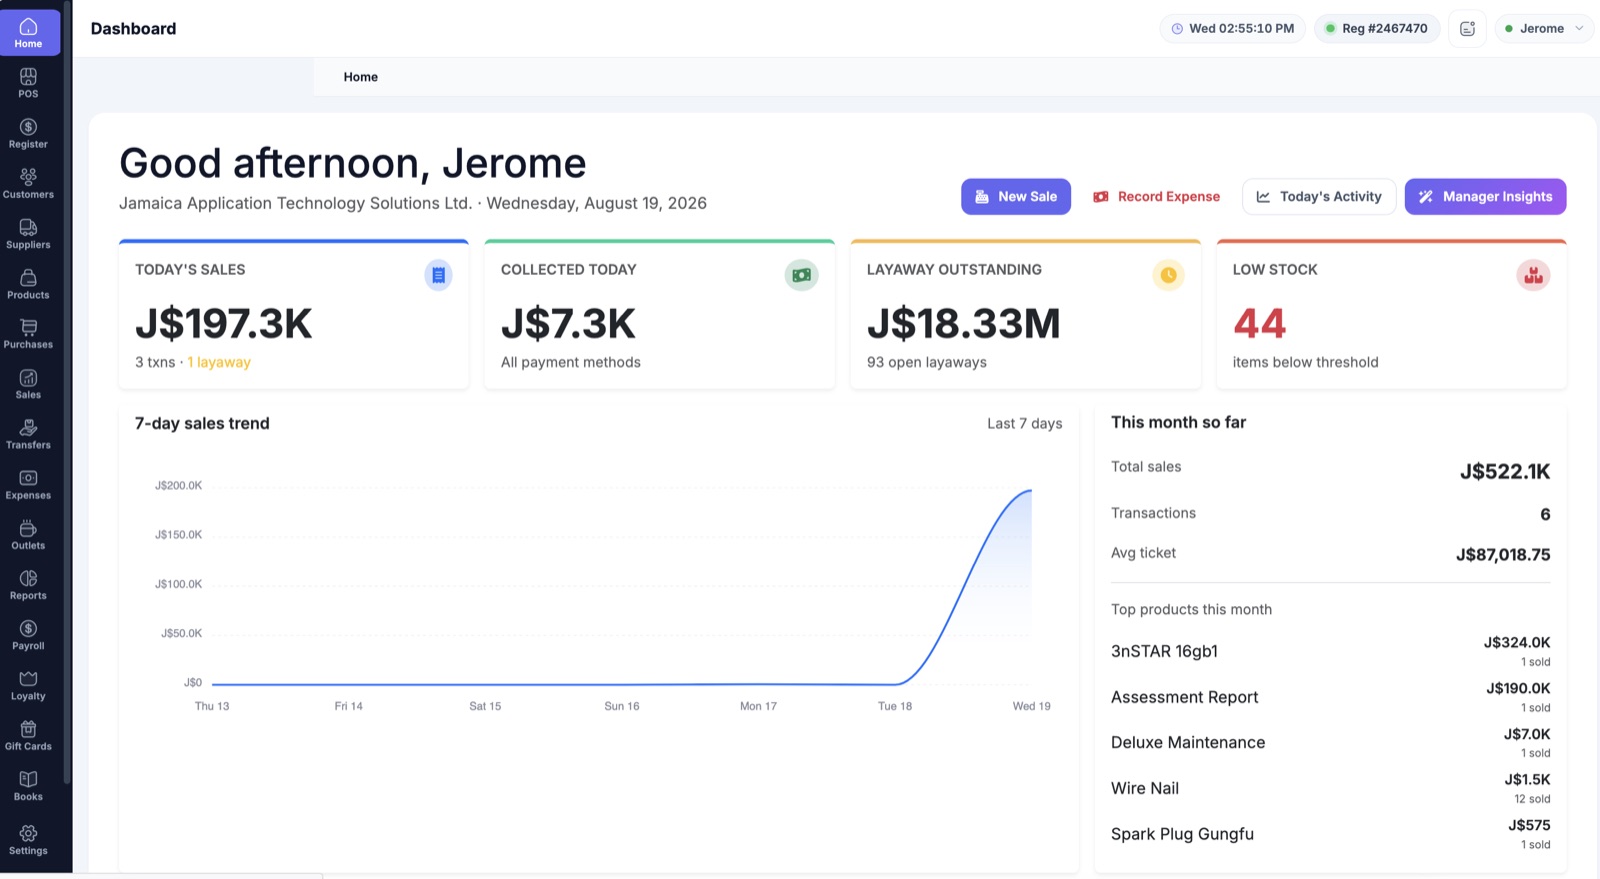Click the Tue 18 chart axis label
Screen dimensions: 1600x879
895,706
